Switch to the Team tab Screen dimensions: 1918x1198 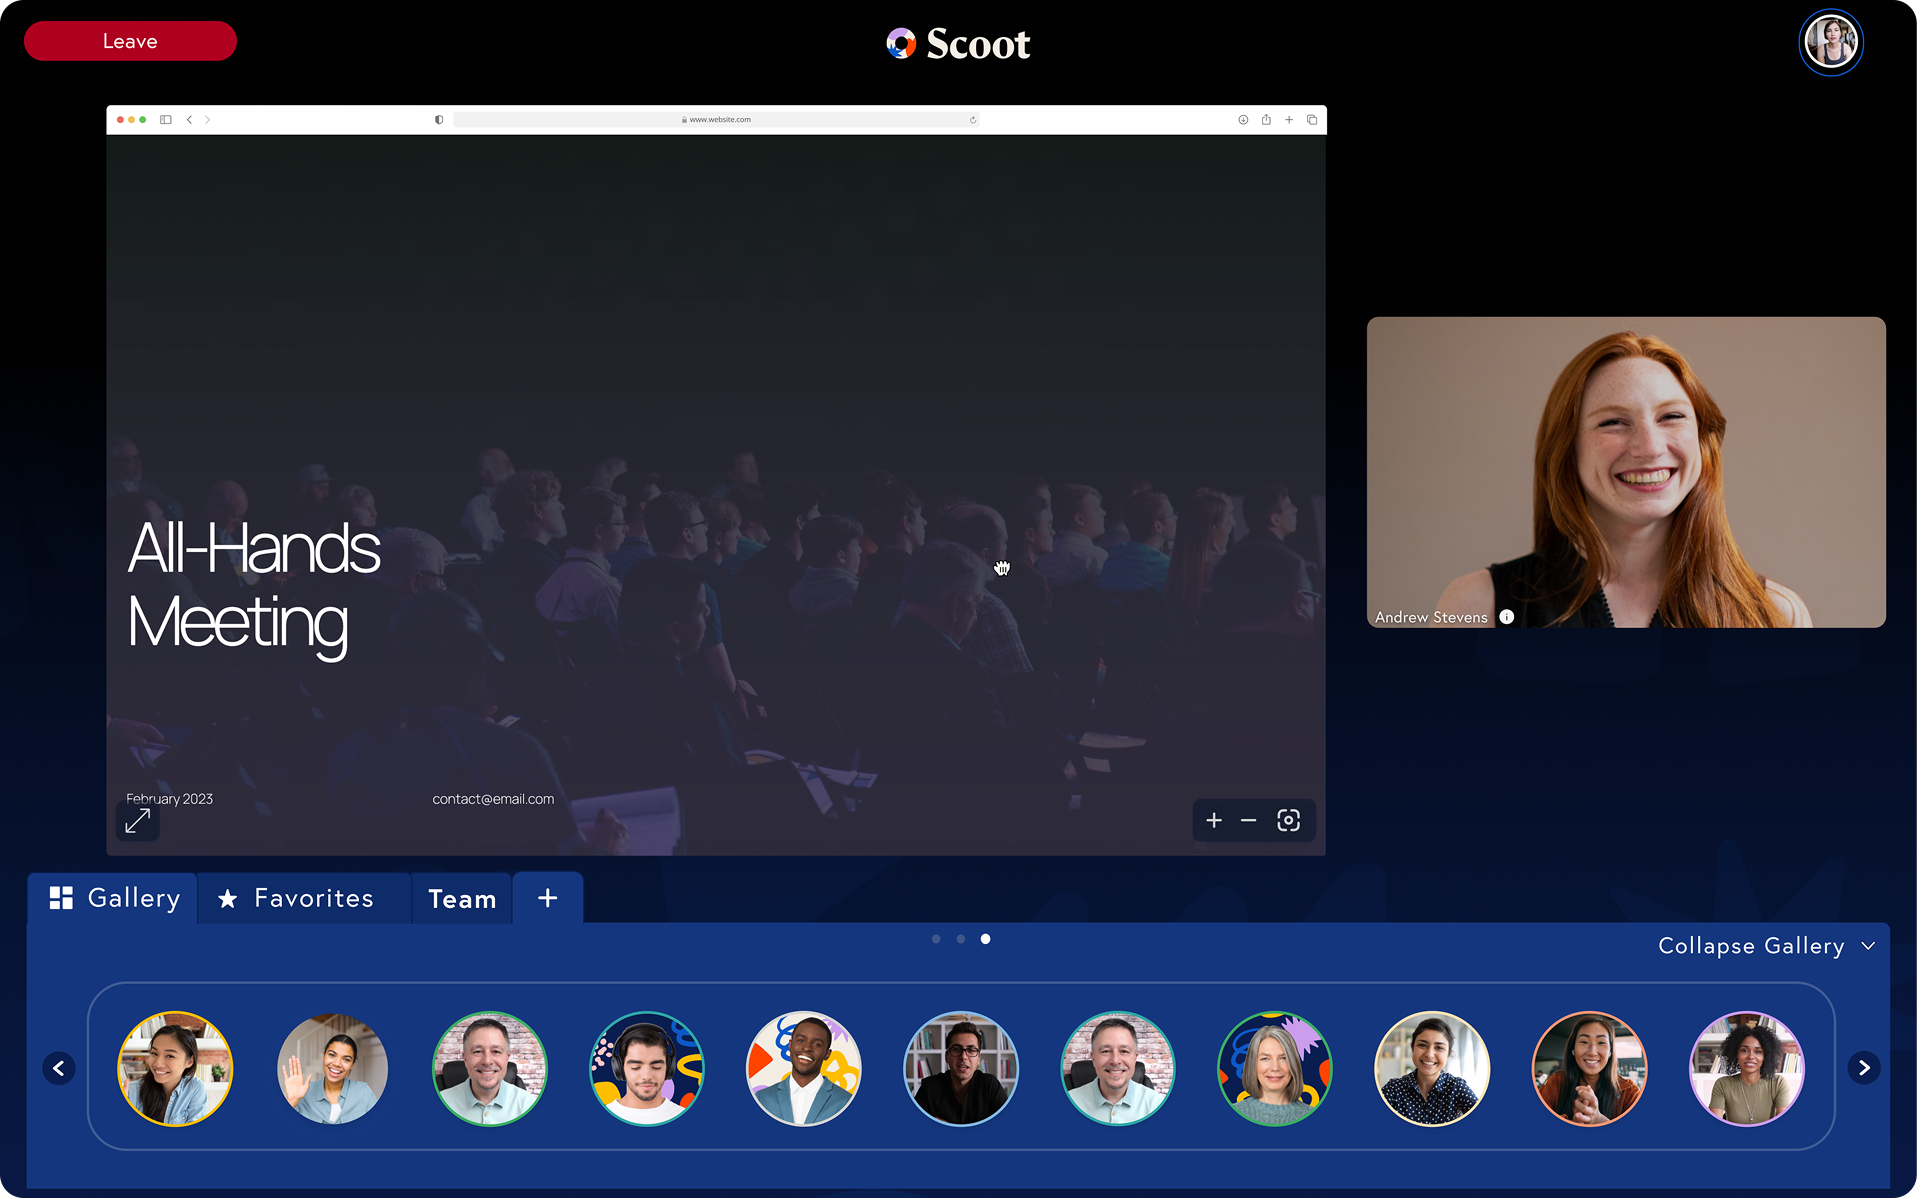(x=462, y=899)
